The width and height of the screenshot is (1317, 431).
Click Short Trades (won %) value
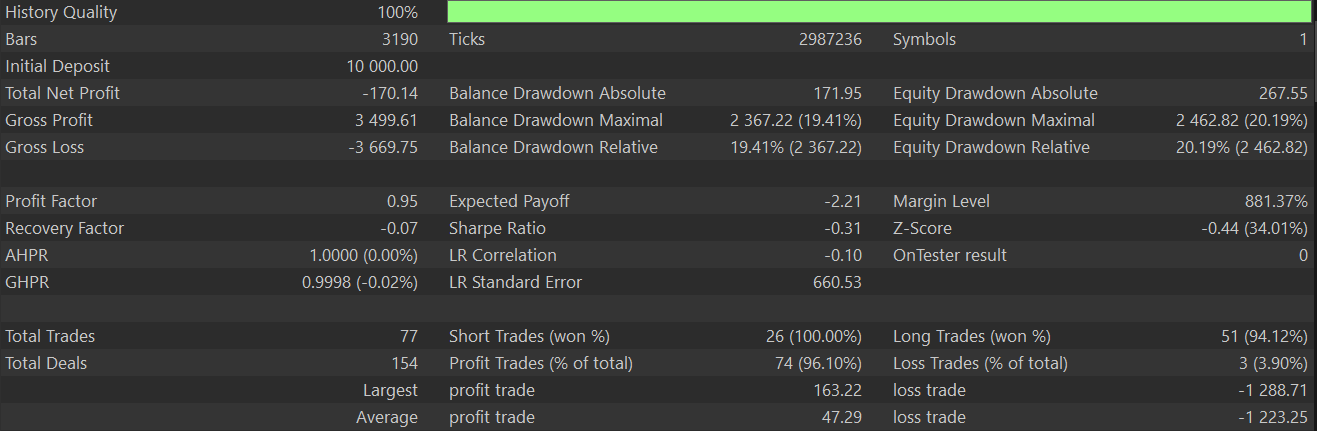(812, 336)
